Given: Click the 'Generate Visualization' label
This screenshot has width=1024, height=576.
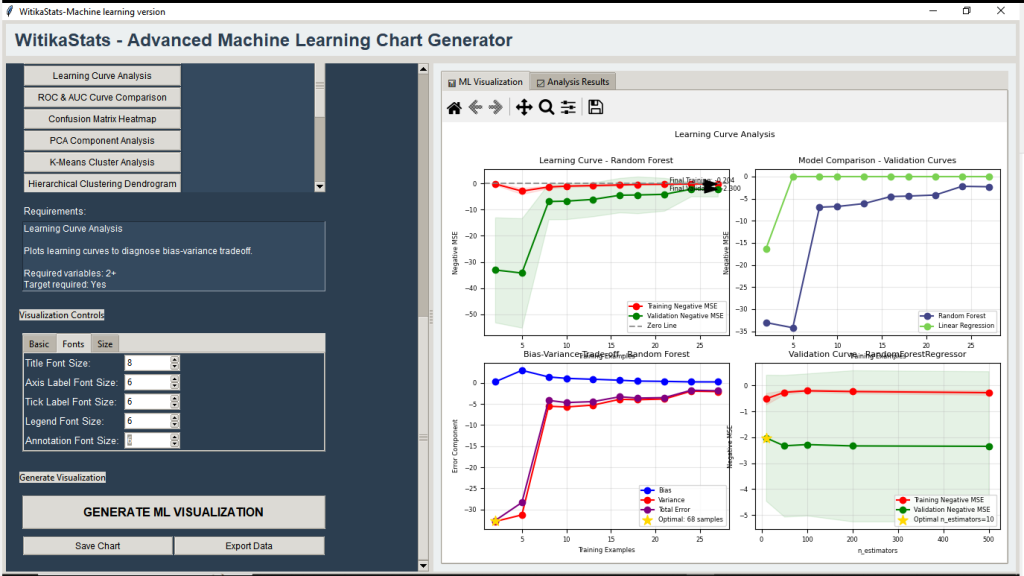Looking at the screenshot, I should coord(62,477).
